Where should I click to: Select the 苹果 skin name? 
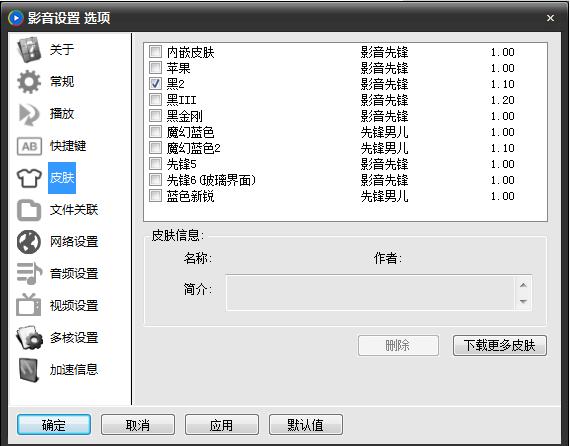(178, 68)
